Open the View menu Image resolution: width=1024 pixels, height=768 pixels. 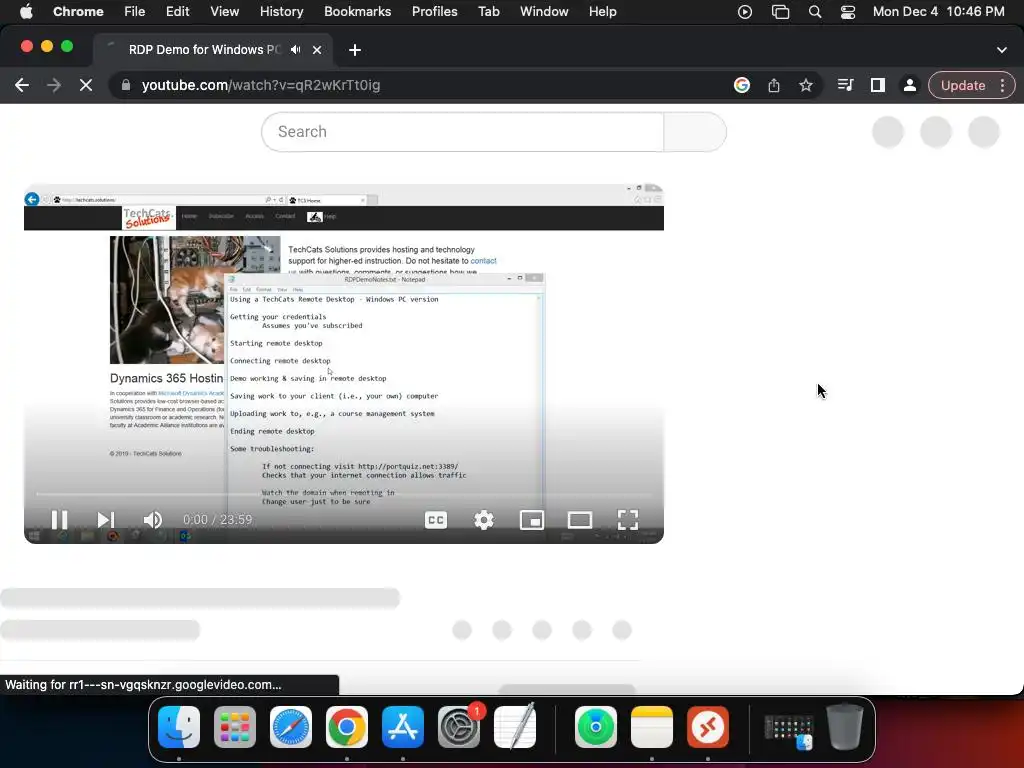(225, 12)
